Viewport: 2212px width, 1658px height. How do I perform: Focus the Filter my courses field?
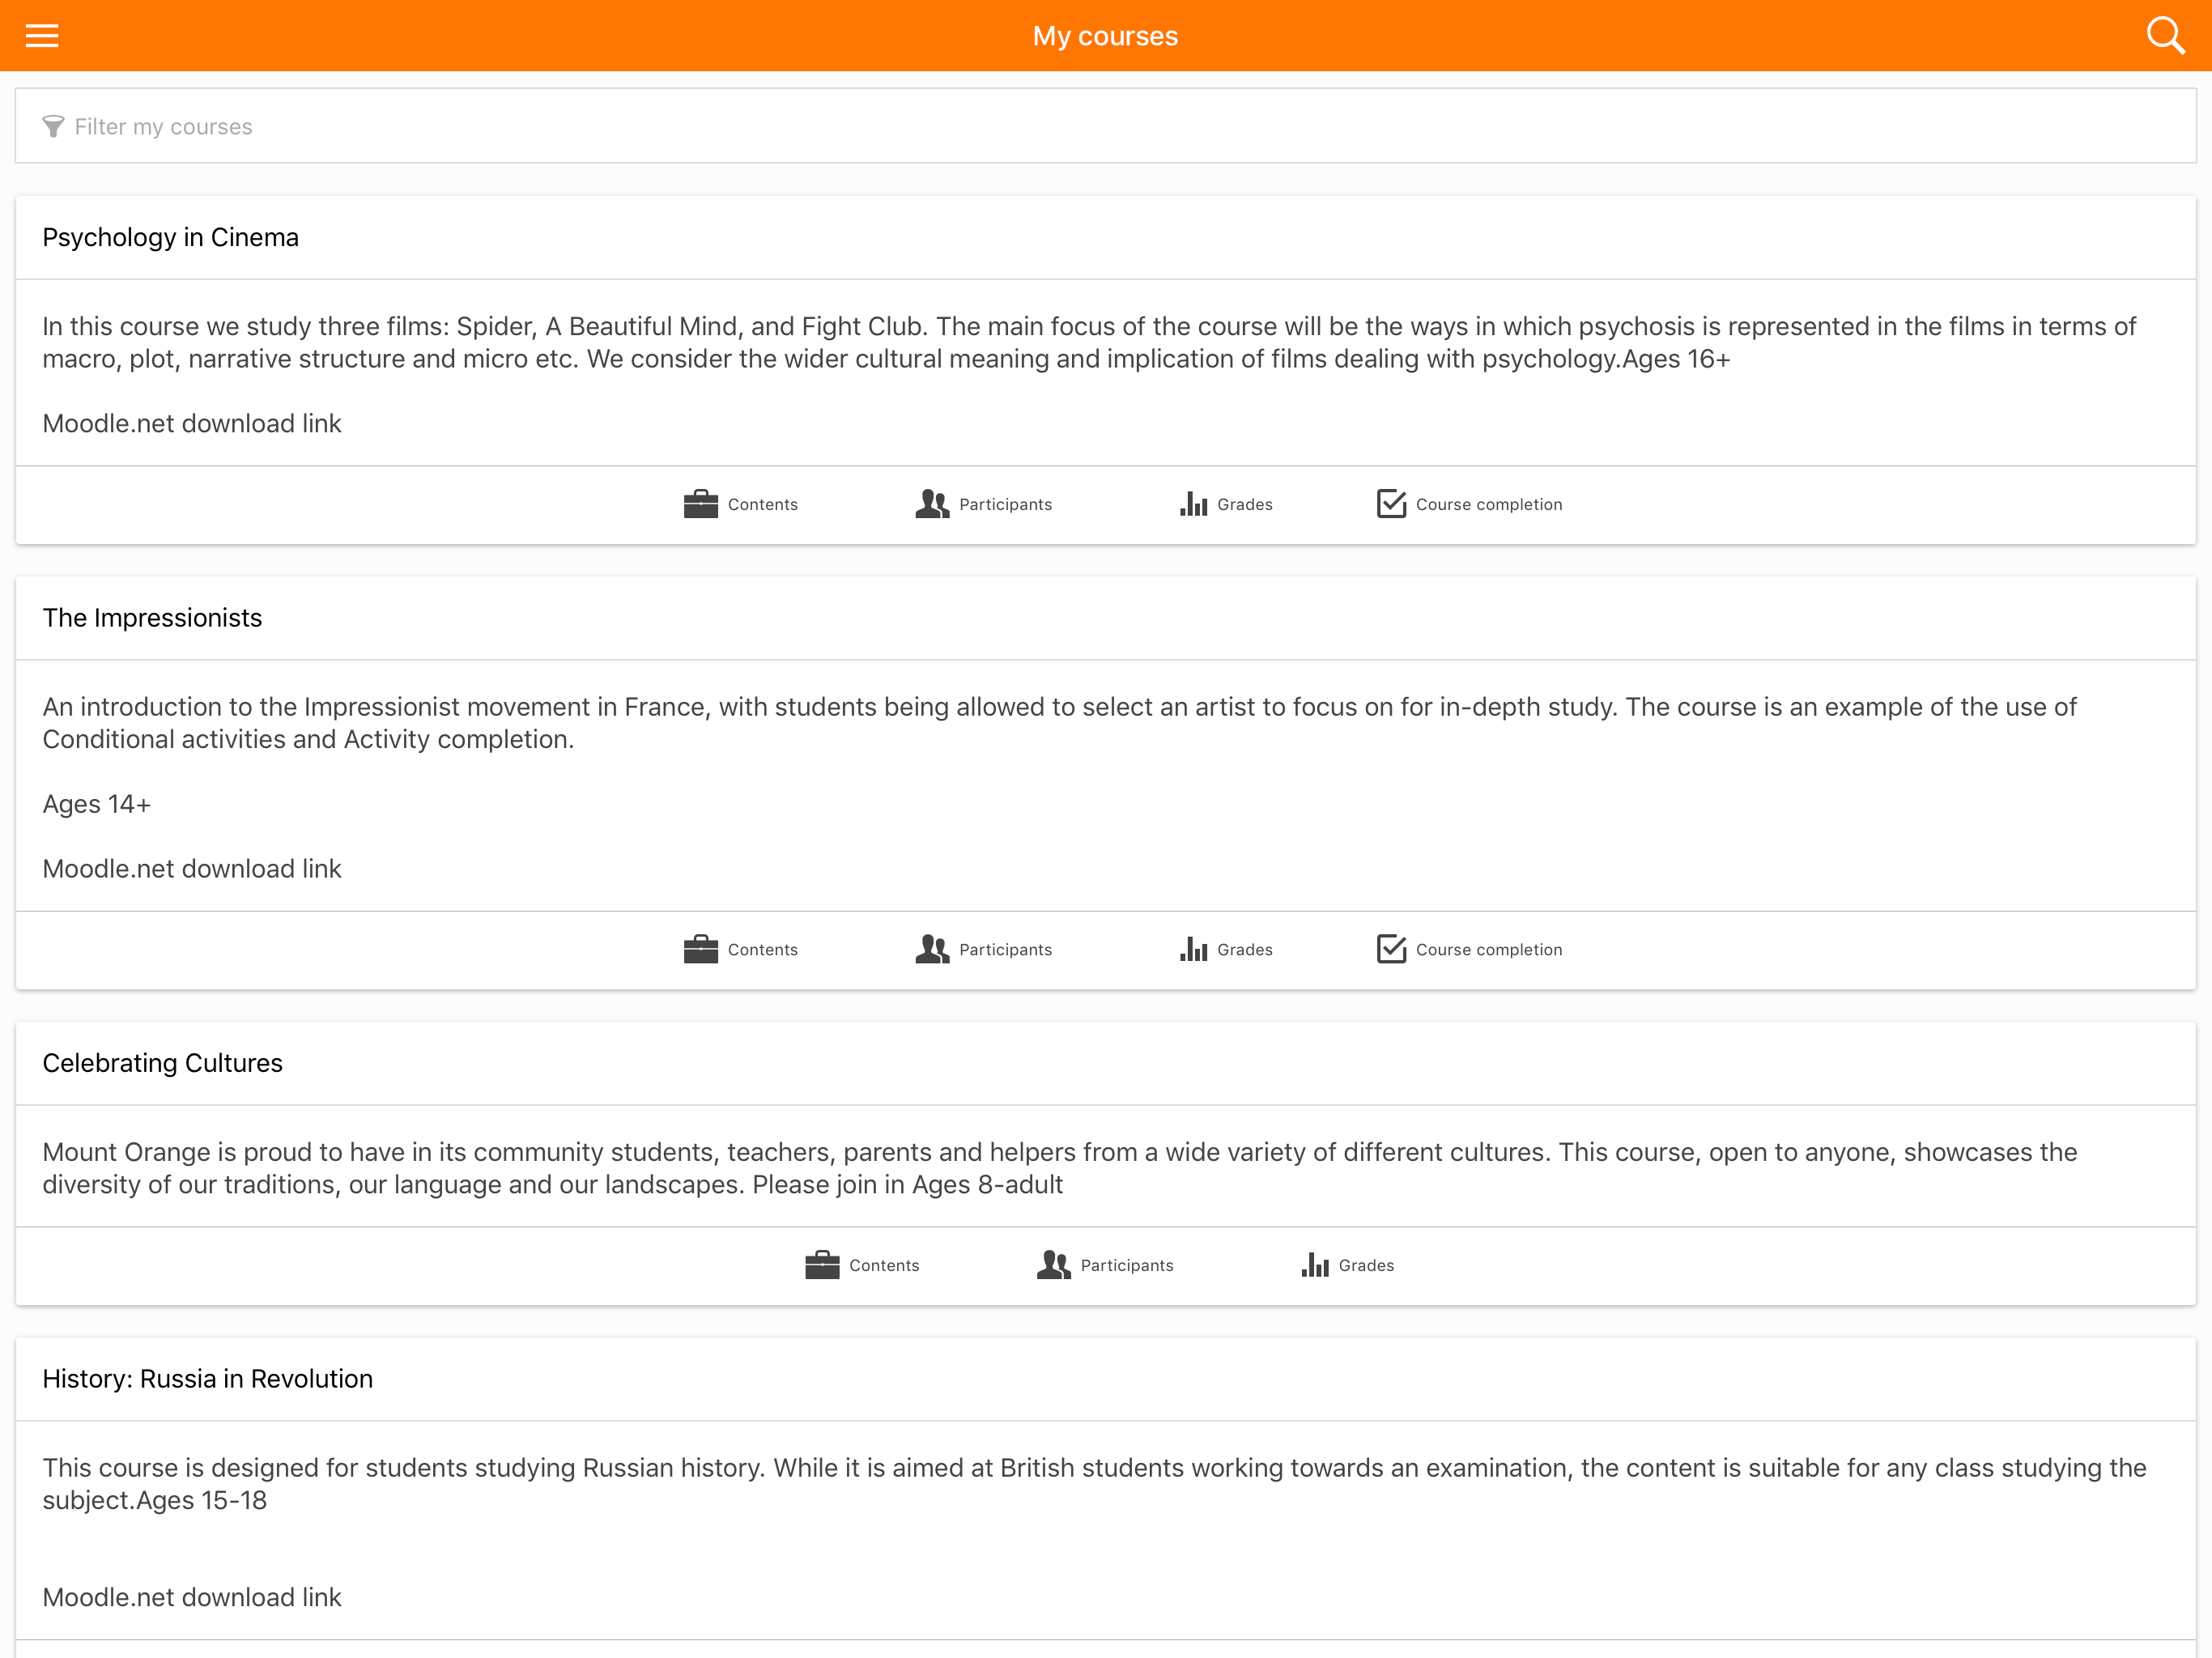(x=1105, y=126)
